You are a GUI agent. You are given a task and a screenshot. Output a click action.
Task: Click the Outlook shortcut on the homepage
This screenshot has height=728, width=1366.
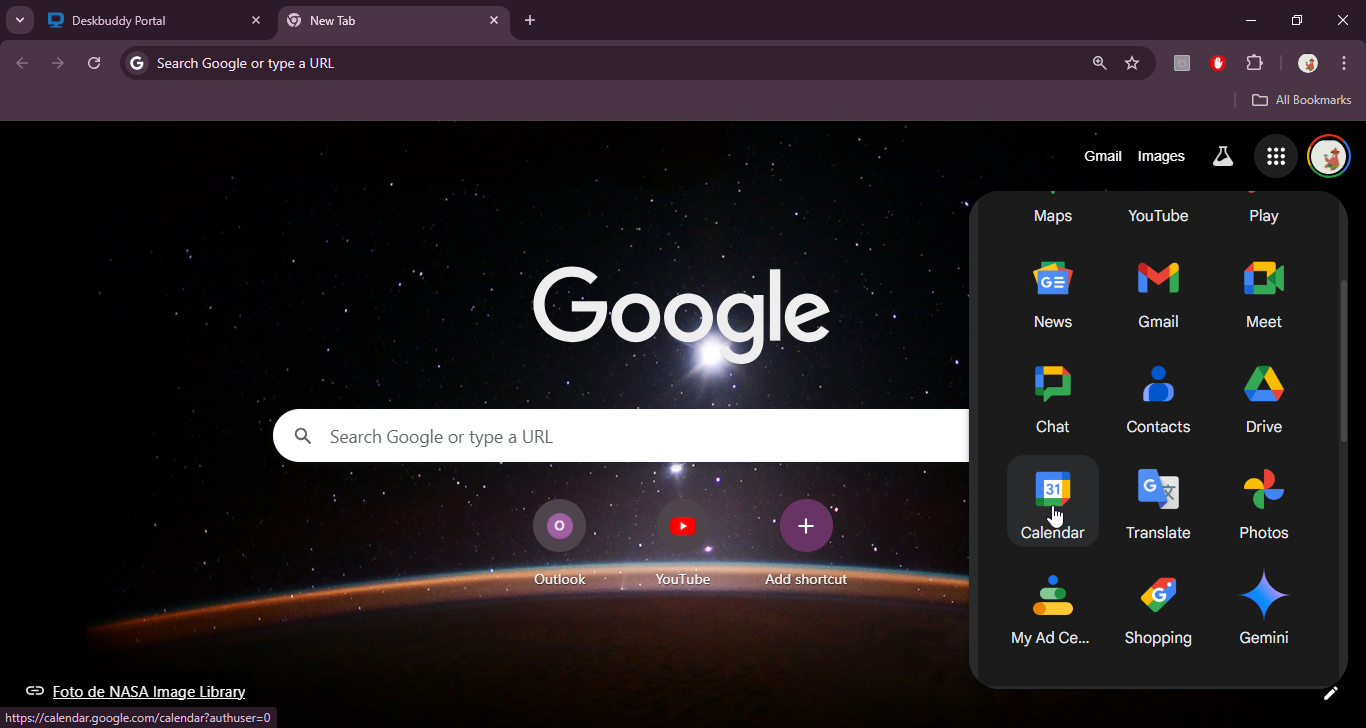pos(559,525)
